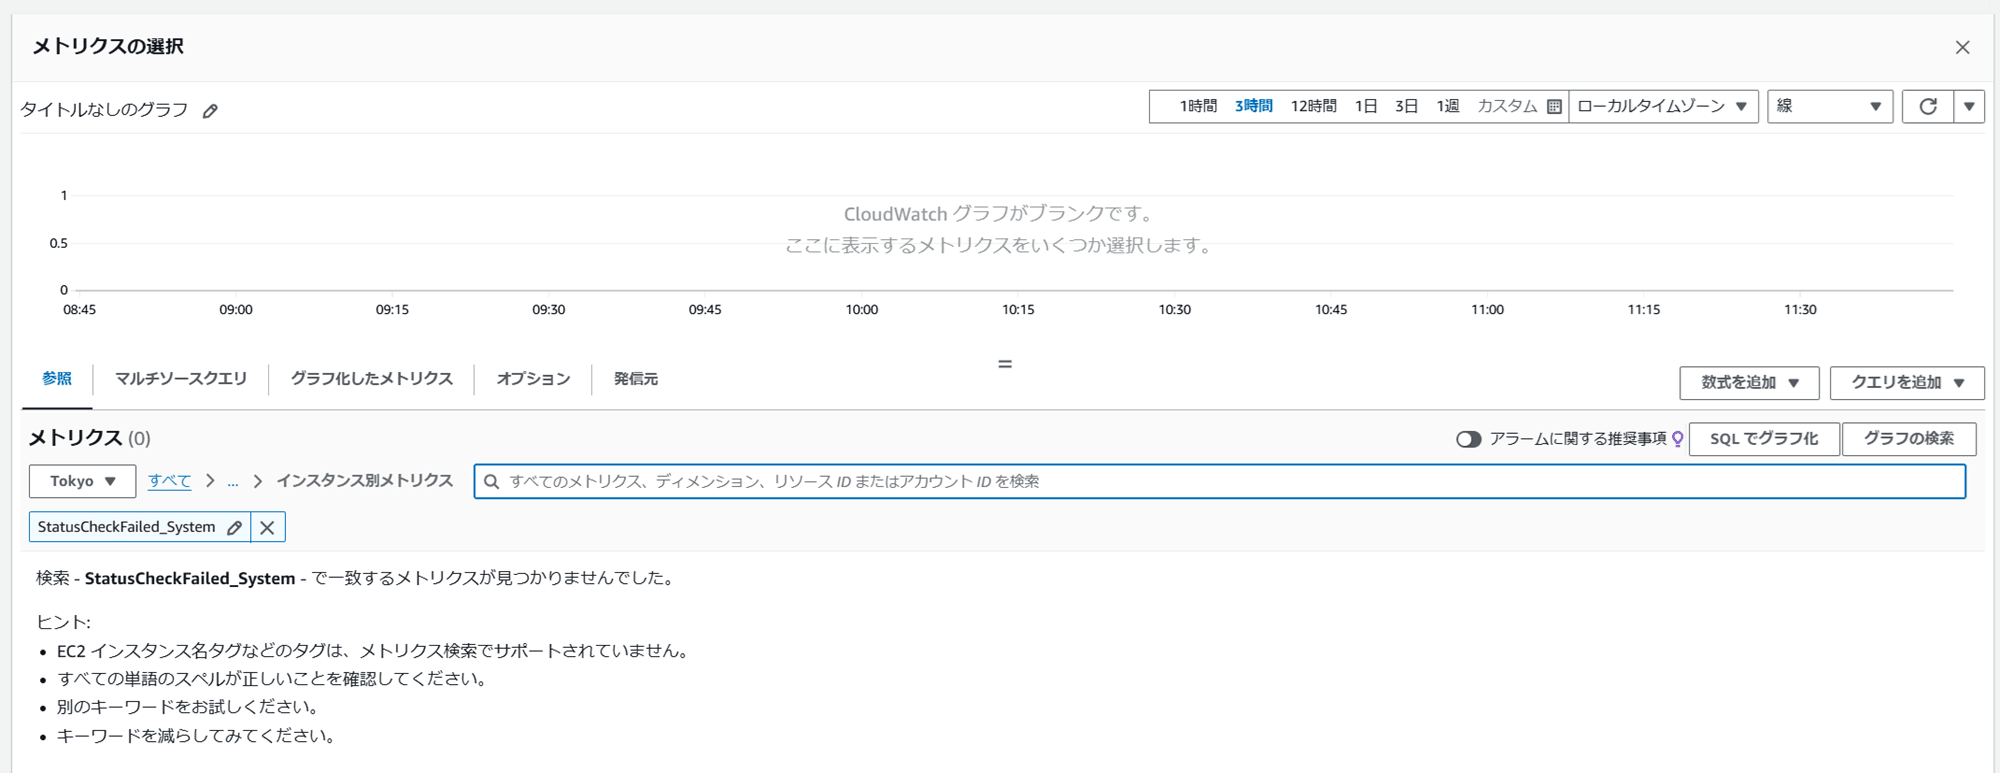2000x773 pixels.
Task: Click the panel resize handle below the graph
Action: [x=1005, y=364]
